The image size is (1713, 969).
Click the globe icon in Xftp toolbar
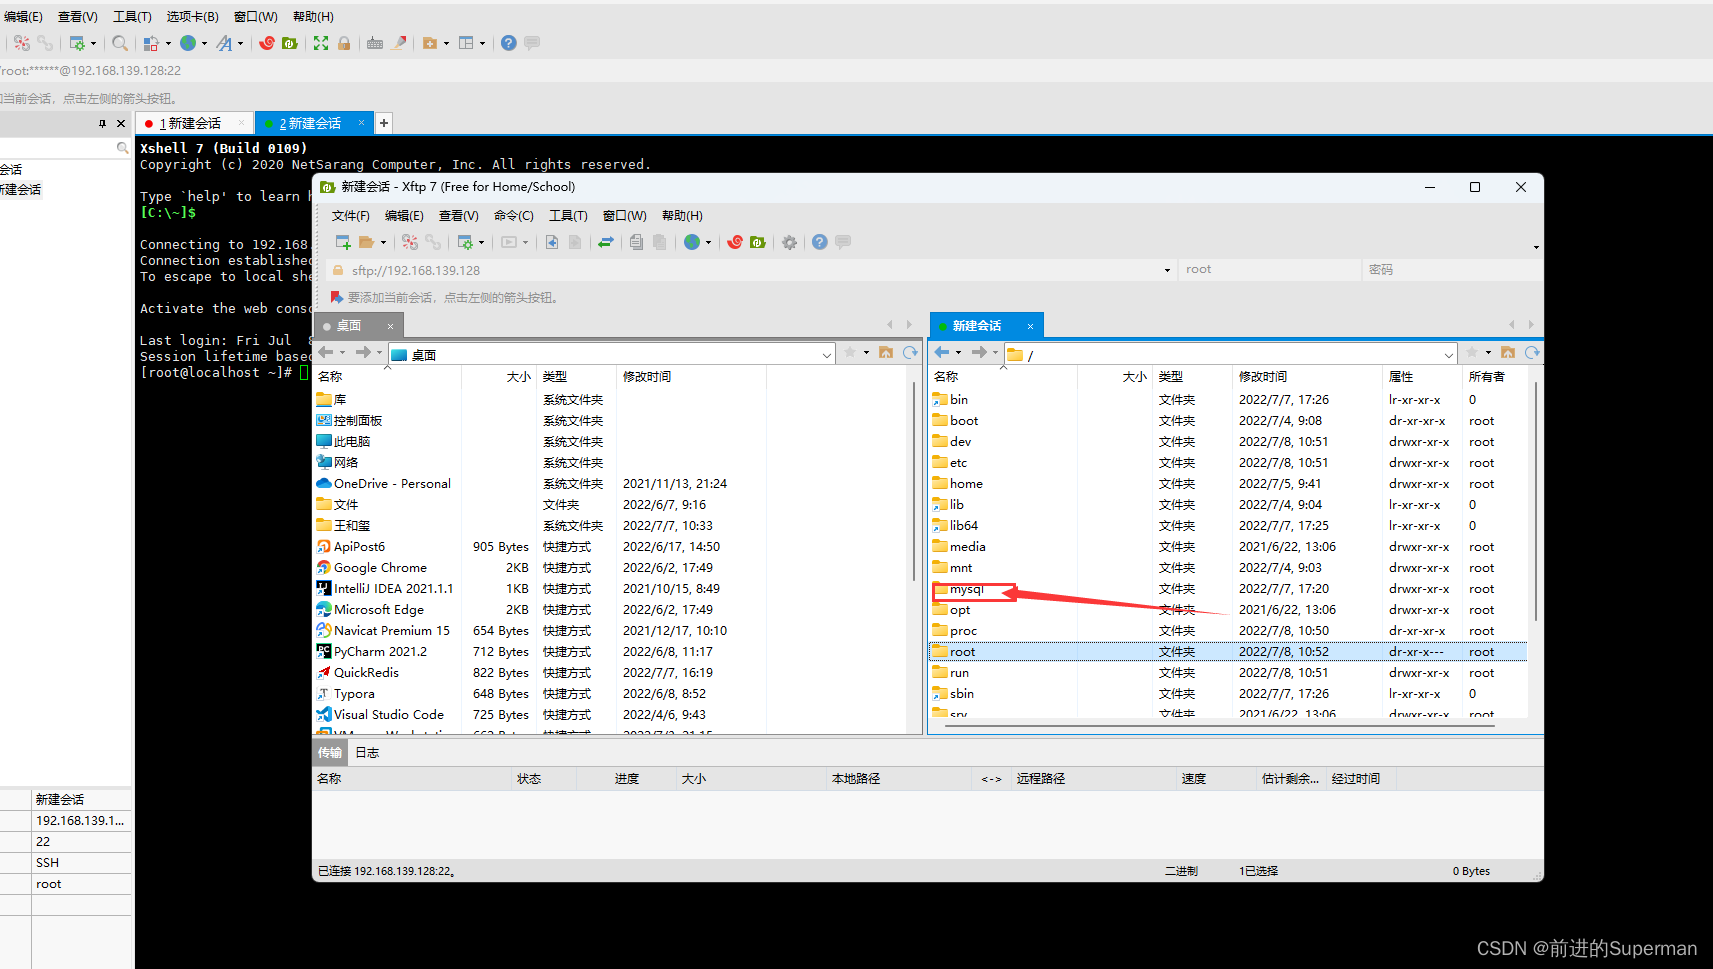coord(692,242)
